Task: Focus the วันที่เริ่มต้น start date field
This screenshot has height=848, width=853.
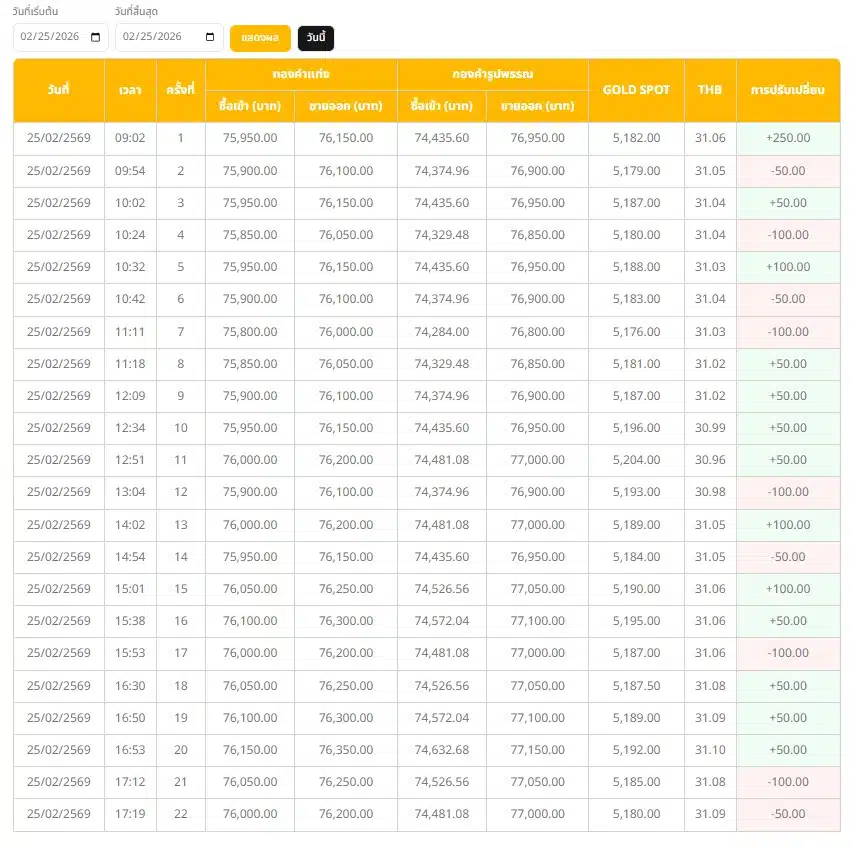Action: pyautogui.click(x=52, y=37)
